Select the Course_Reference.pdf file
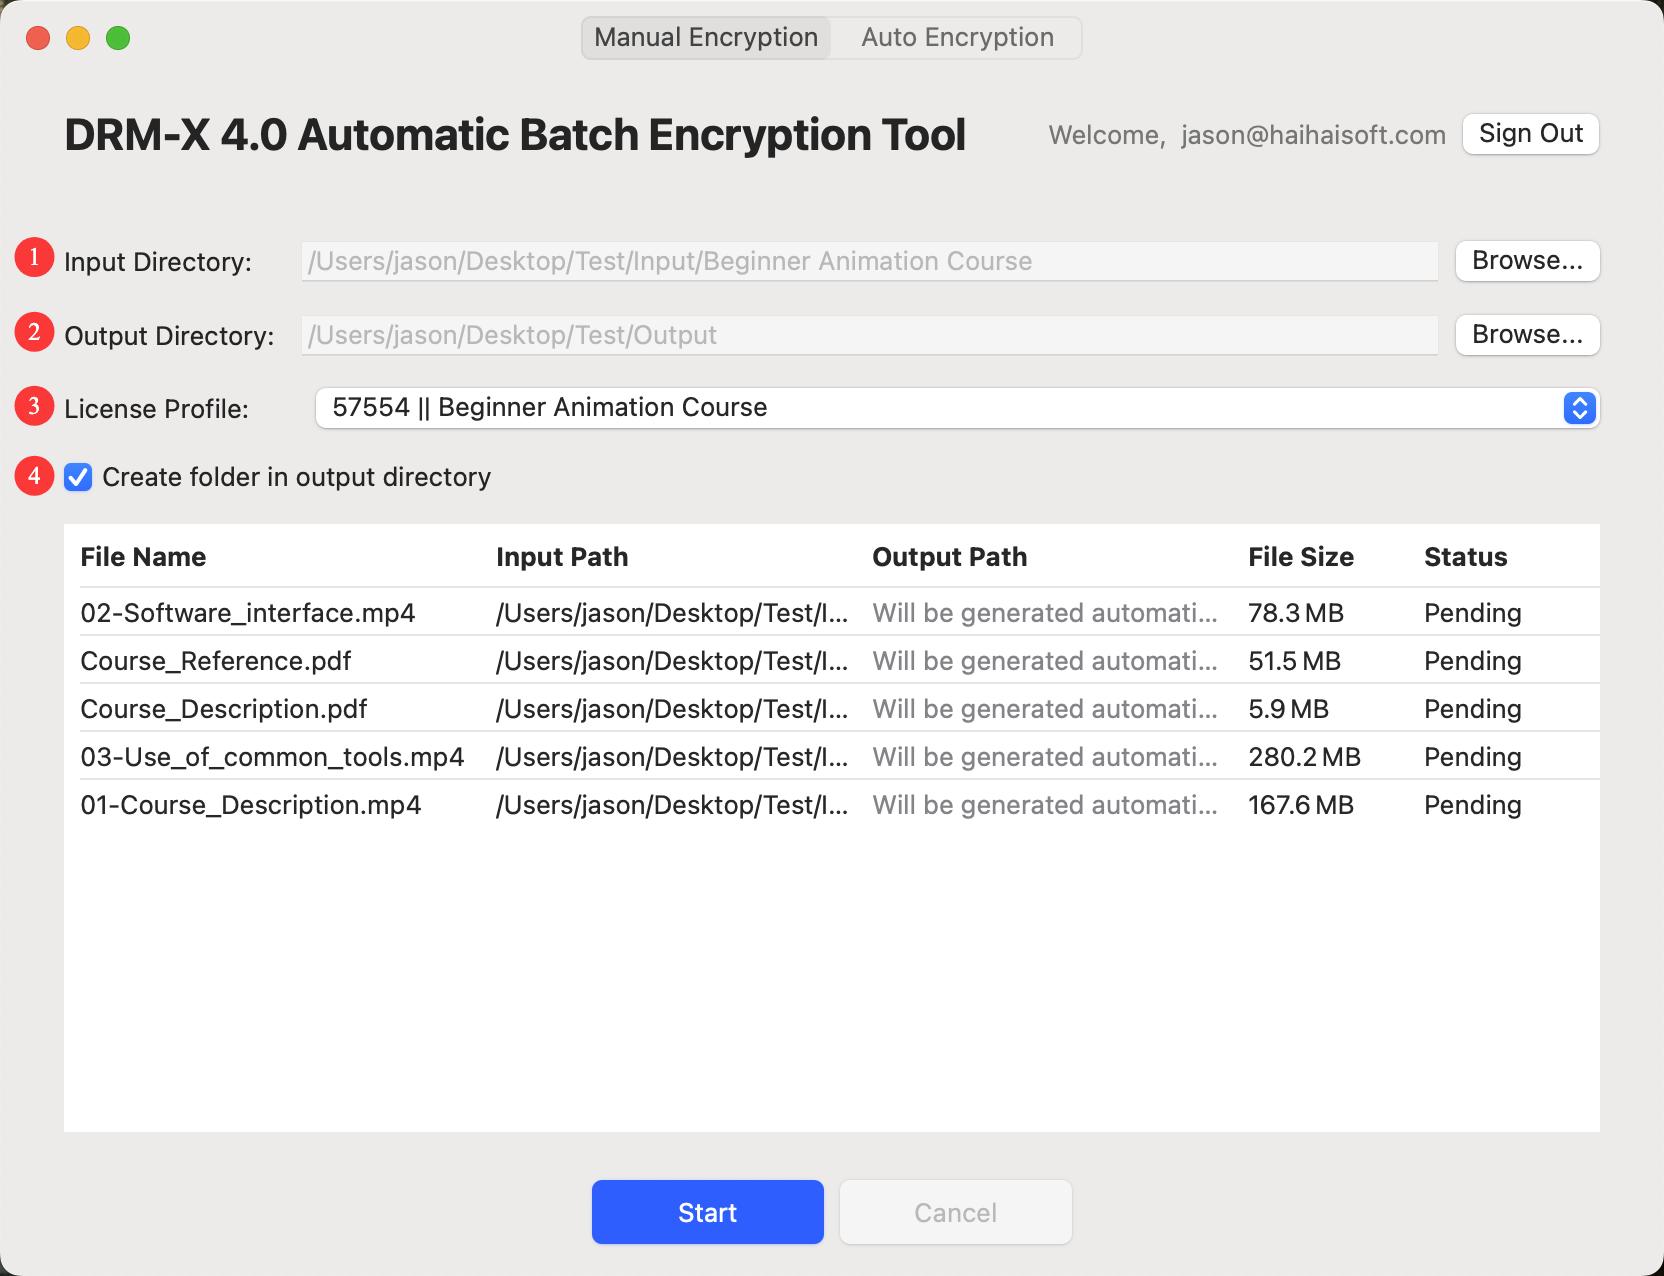This screenshot has height=1276, width=1664. pyautogui.click(x=216, y=661)
